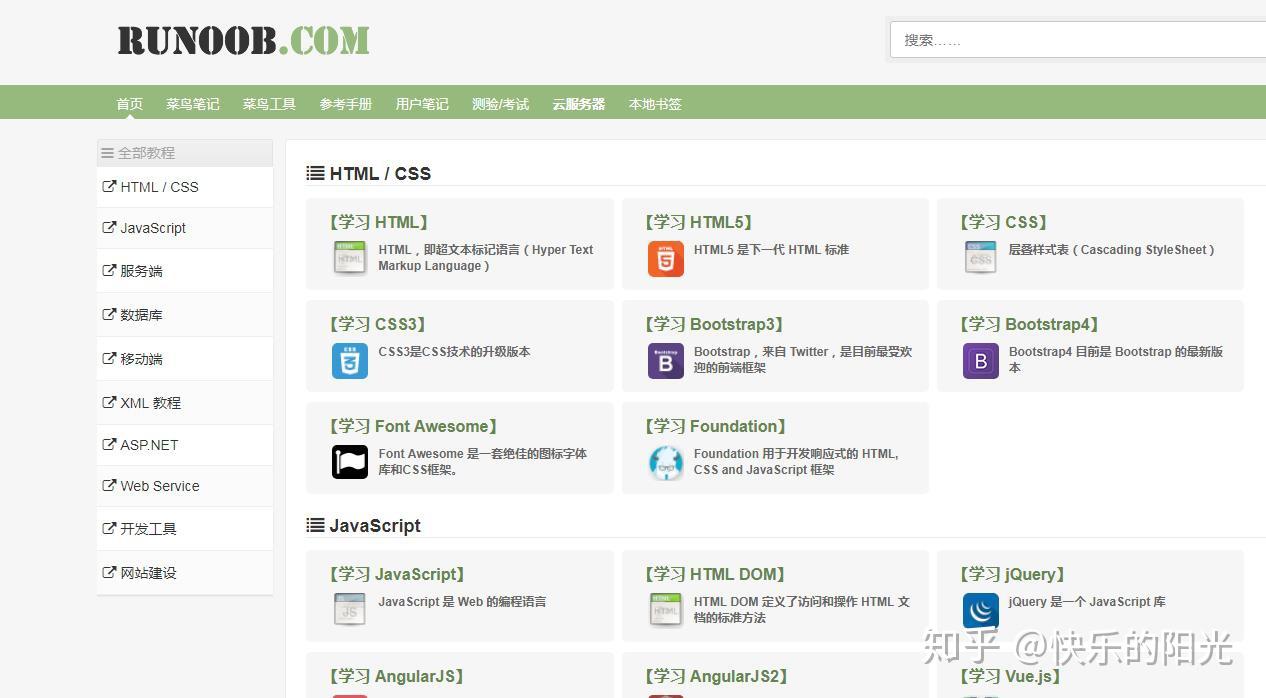The width and height of the screenshot is (1266, 698).
Task: Click the list icon before JavaScript heading
Action: [x=315, y=525]
